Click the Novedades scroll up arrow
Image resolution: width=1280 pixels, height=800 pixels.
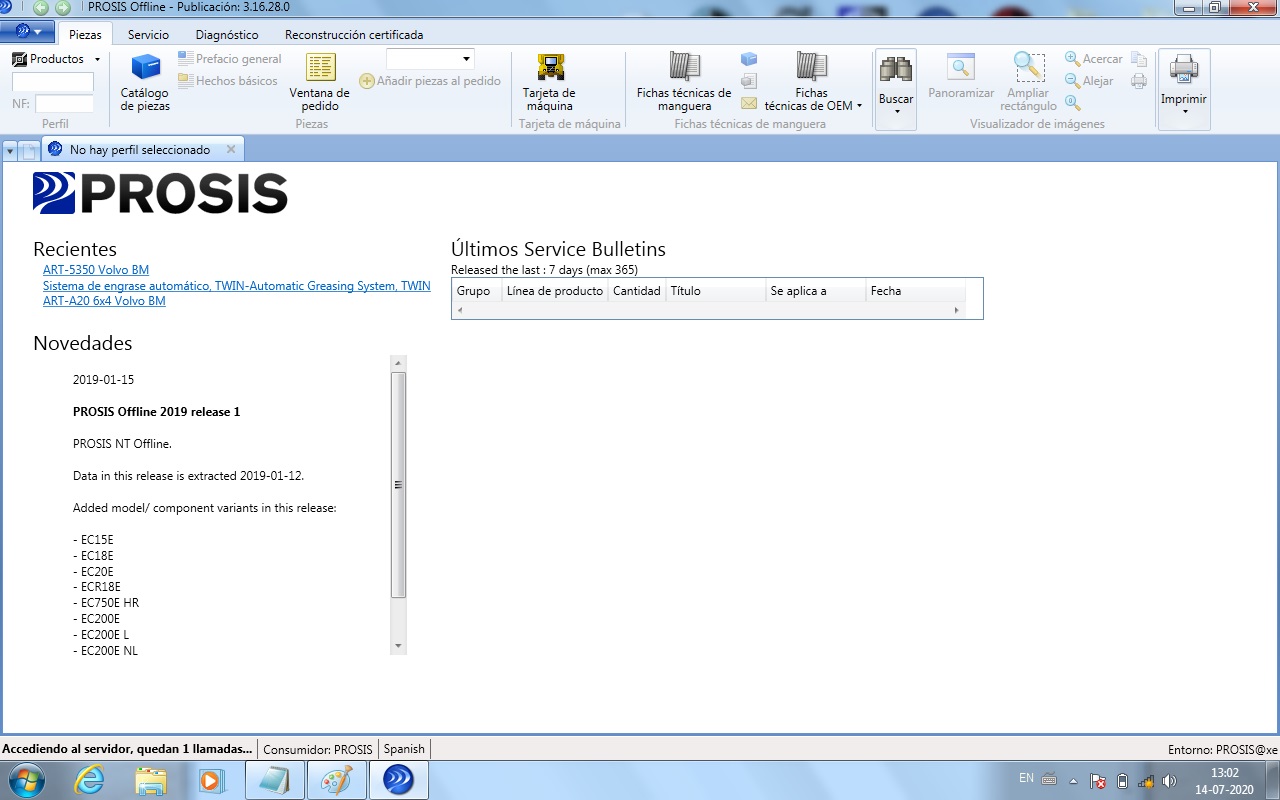(x=398, y=363)
